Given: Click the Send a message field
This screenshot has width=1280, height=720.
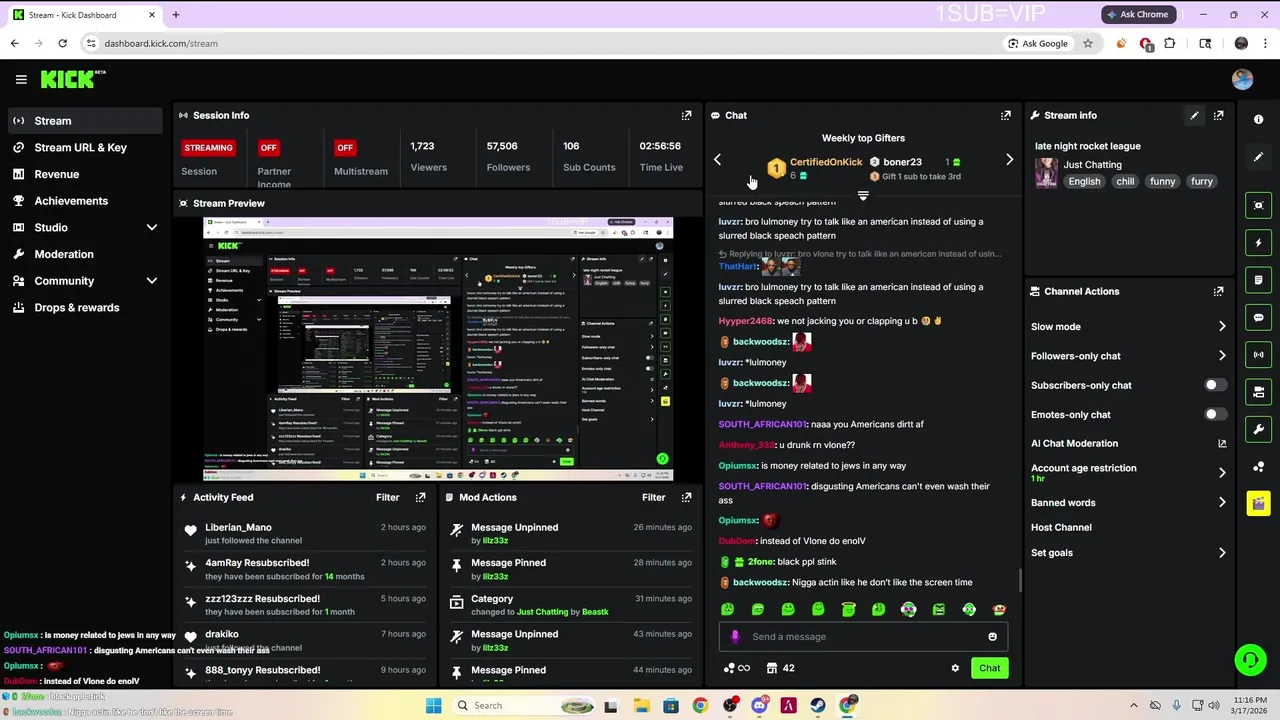Looking at the screenshot, I should click(x=865, y=637).
